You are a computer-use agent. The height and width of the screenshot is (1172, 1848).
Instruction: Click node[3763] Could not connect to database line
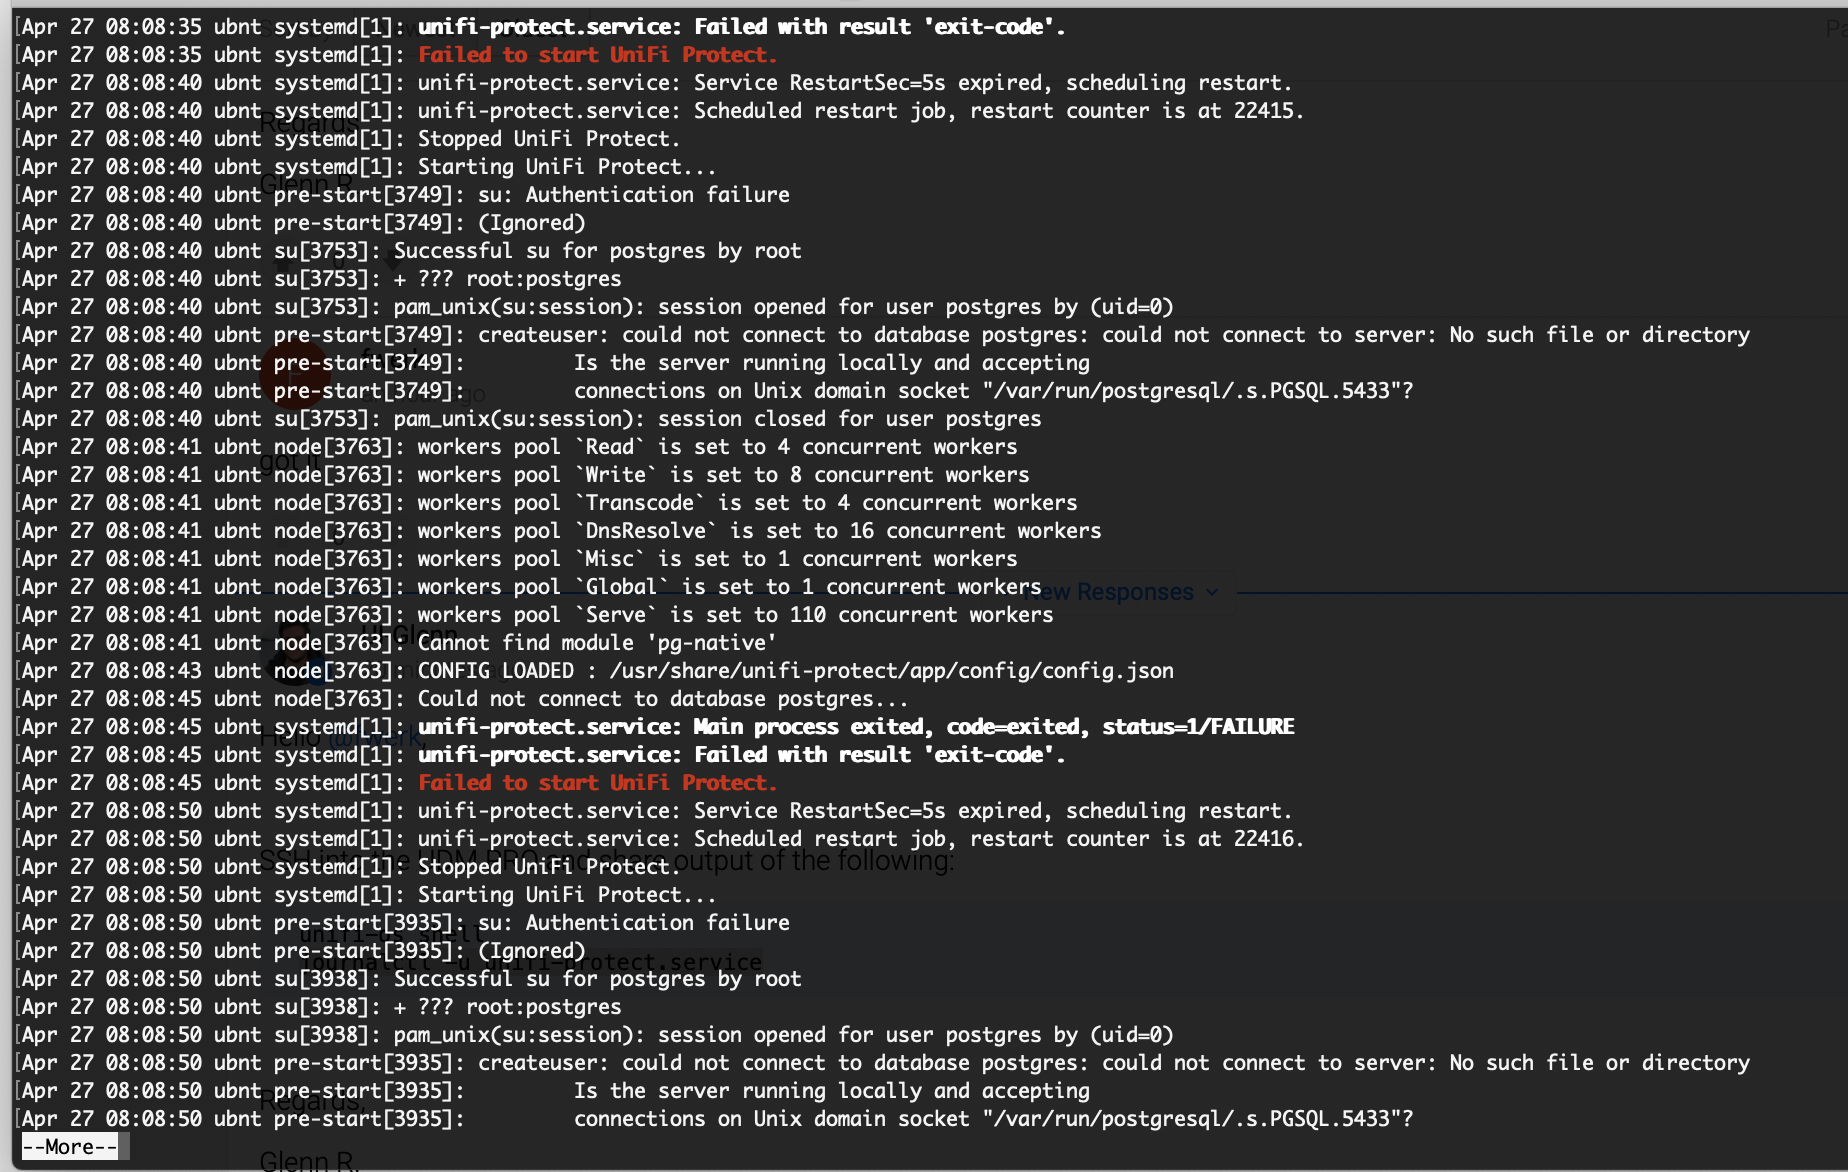662,699
